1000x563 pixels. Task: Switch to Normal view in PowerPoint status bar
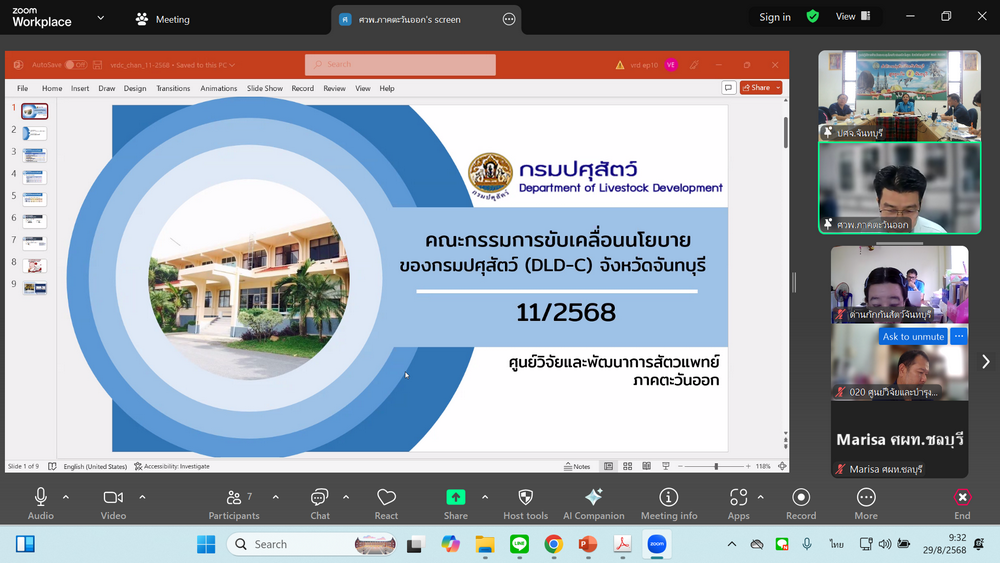(608, 466)
